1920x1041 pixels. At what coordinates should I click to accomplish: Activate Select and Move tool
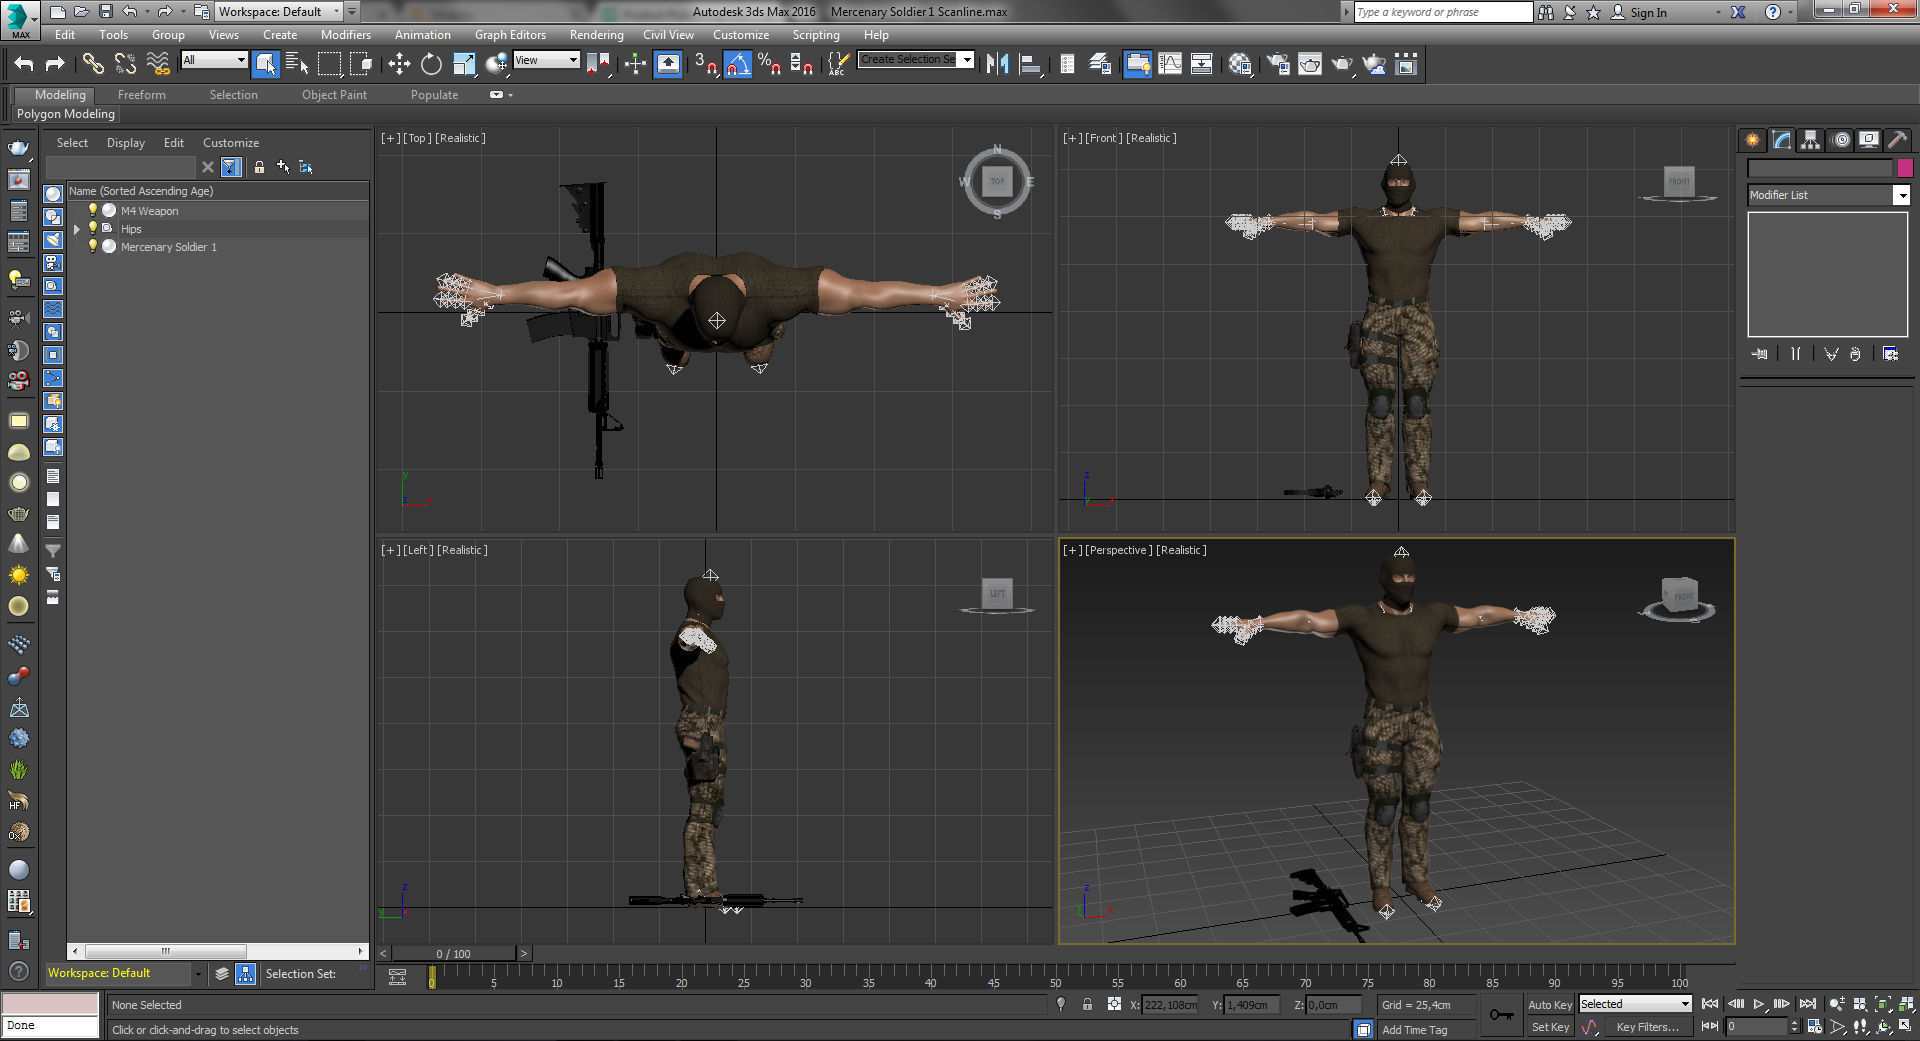(x=399, y=64)
